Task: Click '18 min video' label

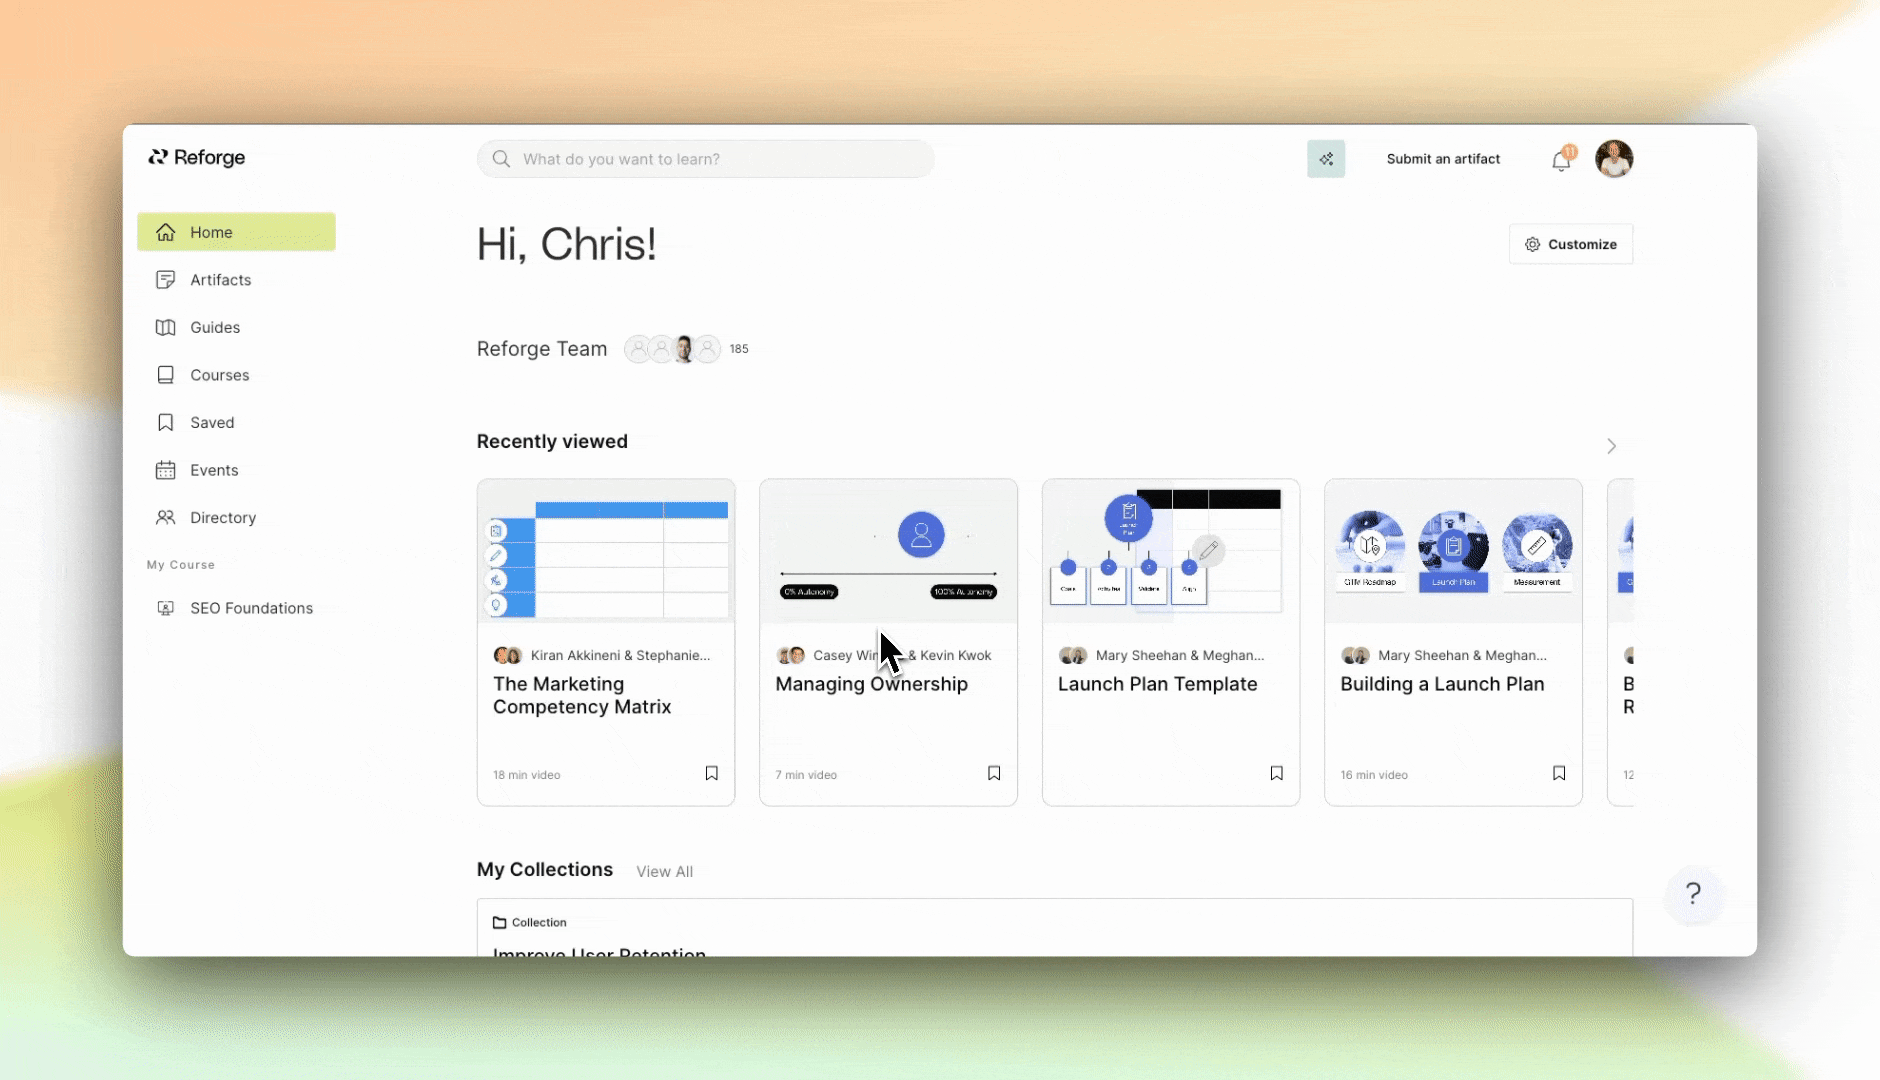Action: (527, 775)
